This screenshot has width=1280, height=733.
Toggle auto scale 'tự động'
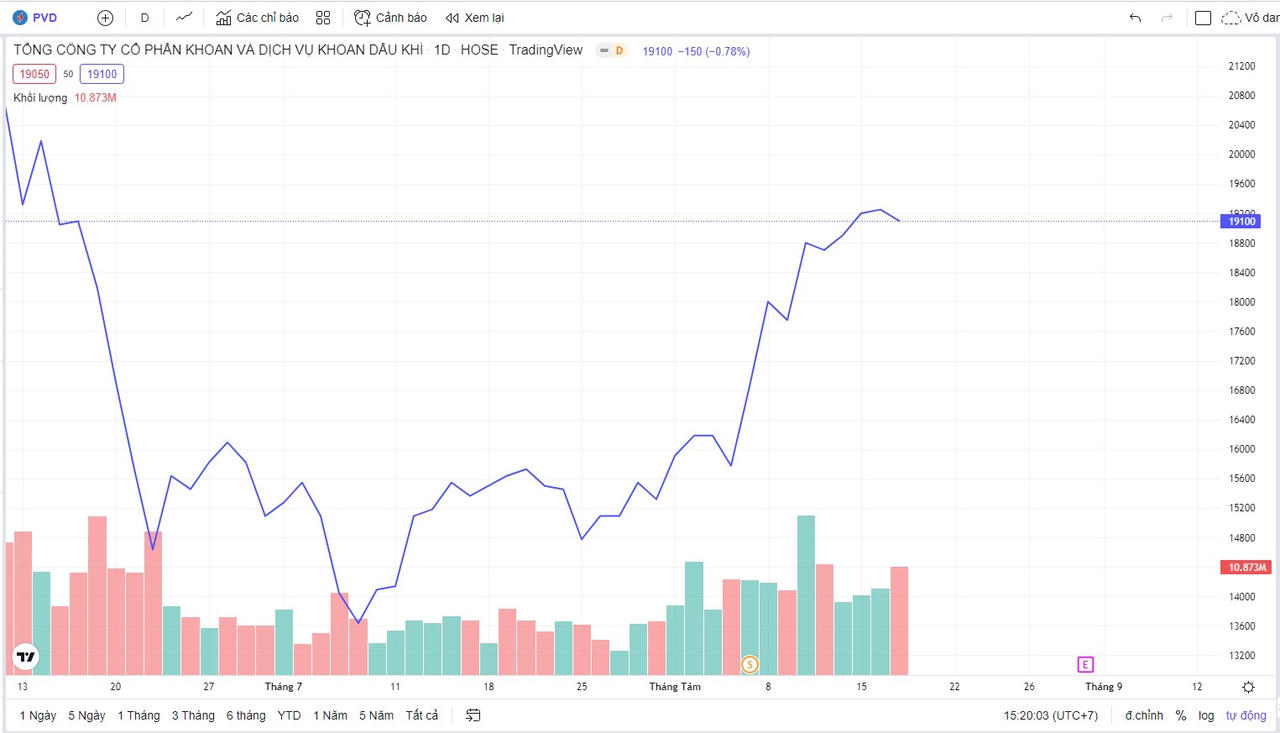point(1246,715)
